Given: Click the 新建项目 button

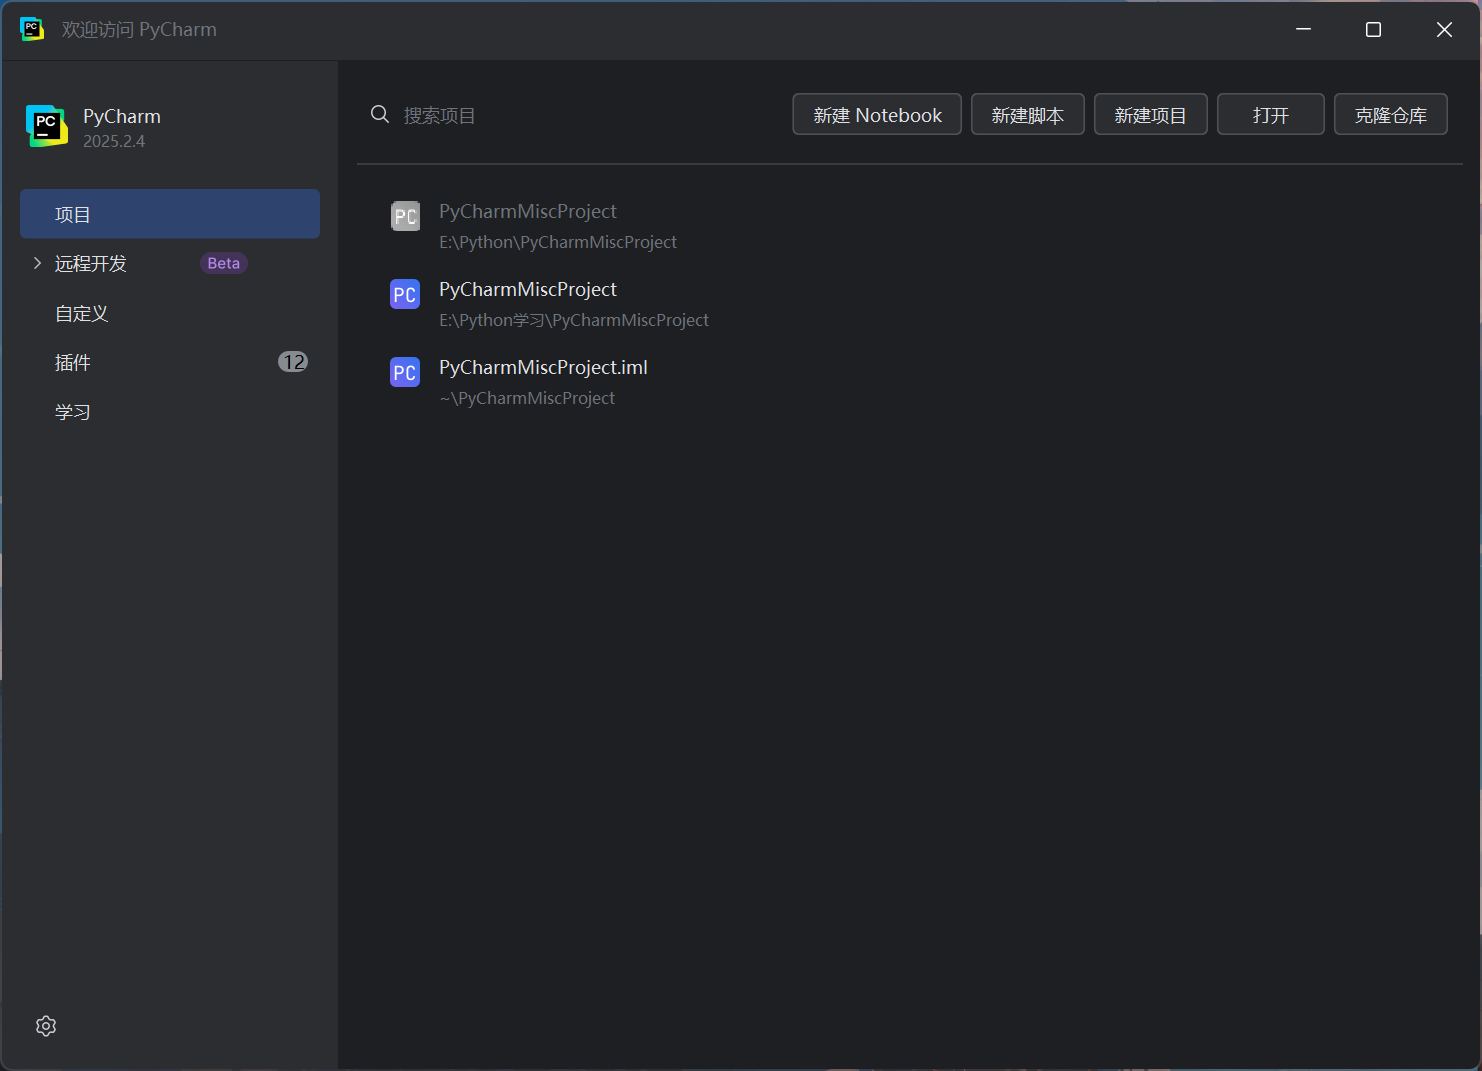Looking at the screenshot, I should point(1151,114).
